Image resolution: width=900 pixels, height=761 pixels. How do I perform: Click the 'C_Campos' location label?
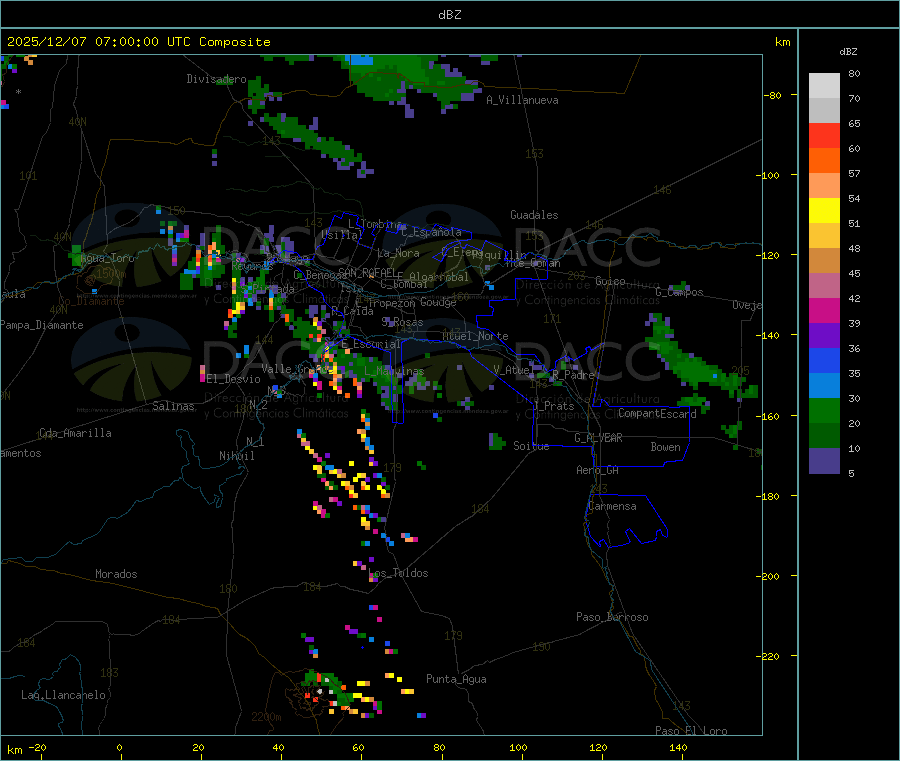(x=680, y=292)
